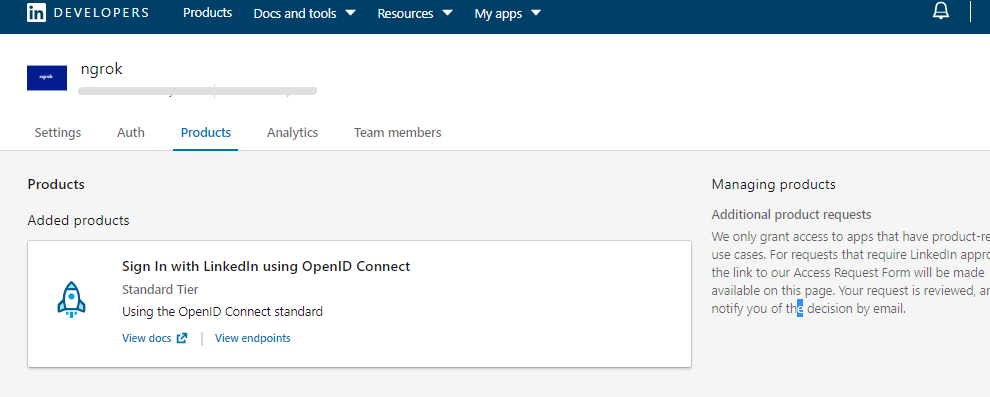Expand the Resources dropdown arrow
Screen dimensions: 990x397
point(448,13)
